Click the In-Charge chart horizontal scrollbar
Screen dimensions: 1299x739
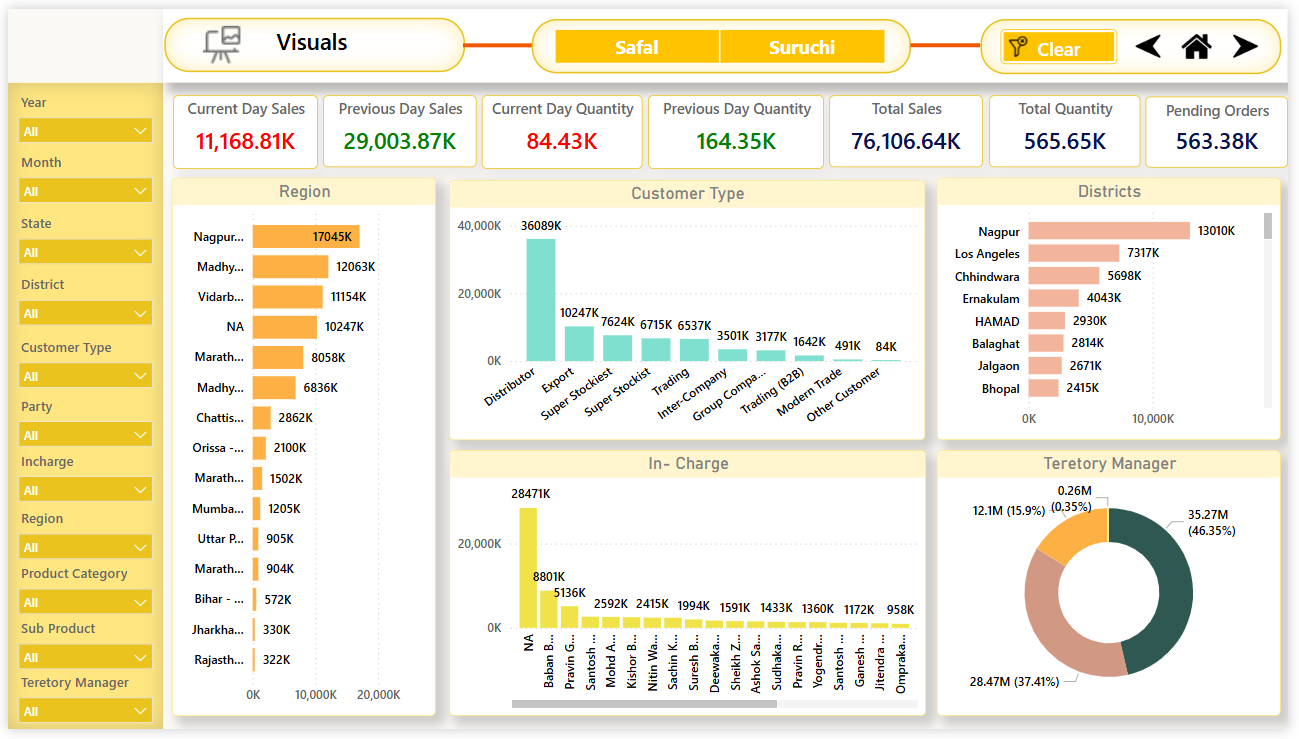[644, 704]
